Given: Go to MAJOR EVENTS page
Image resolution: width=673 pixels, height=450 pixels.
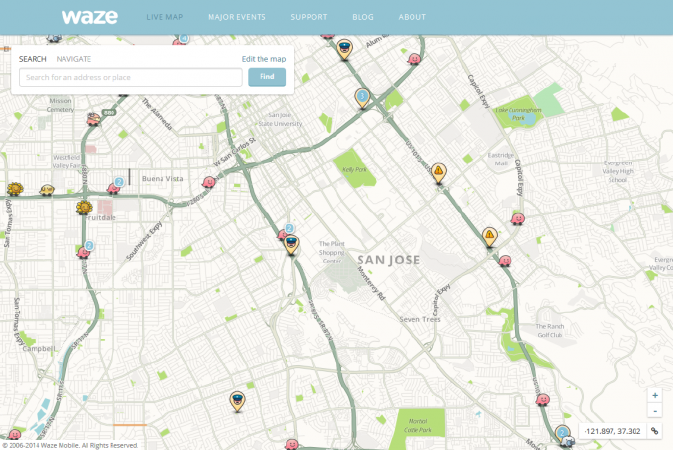Looking at the screenshot, I should coord(237,17).
